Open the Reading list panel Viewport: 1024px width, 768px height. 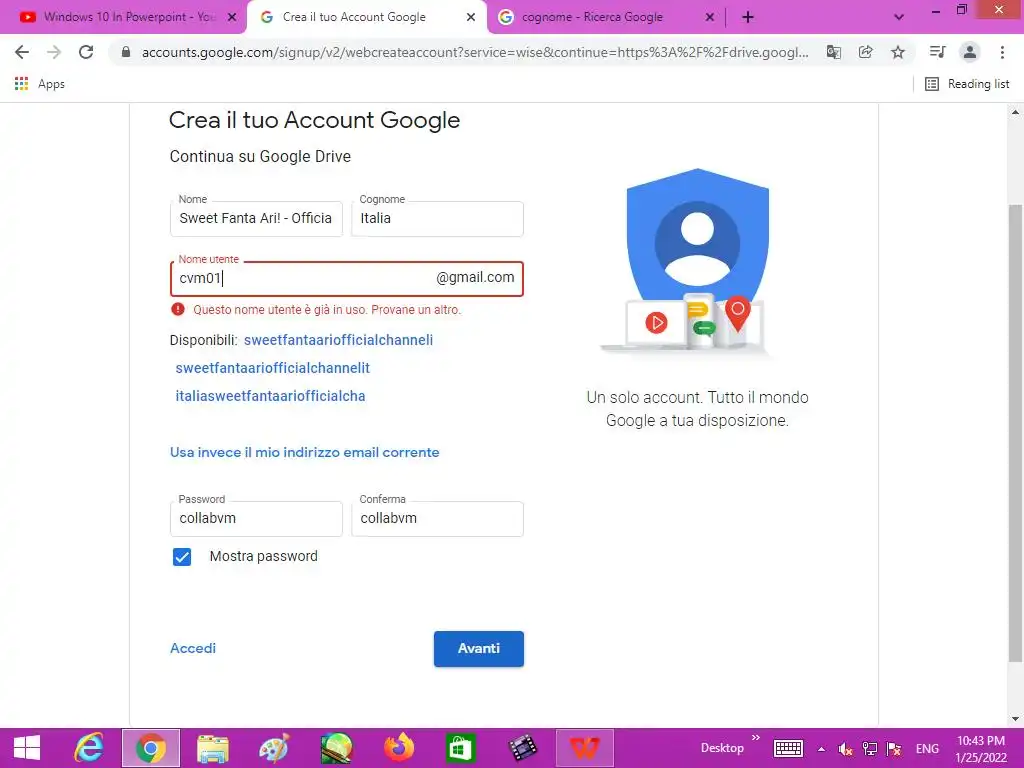pos(967,84)
